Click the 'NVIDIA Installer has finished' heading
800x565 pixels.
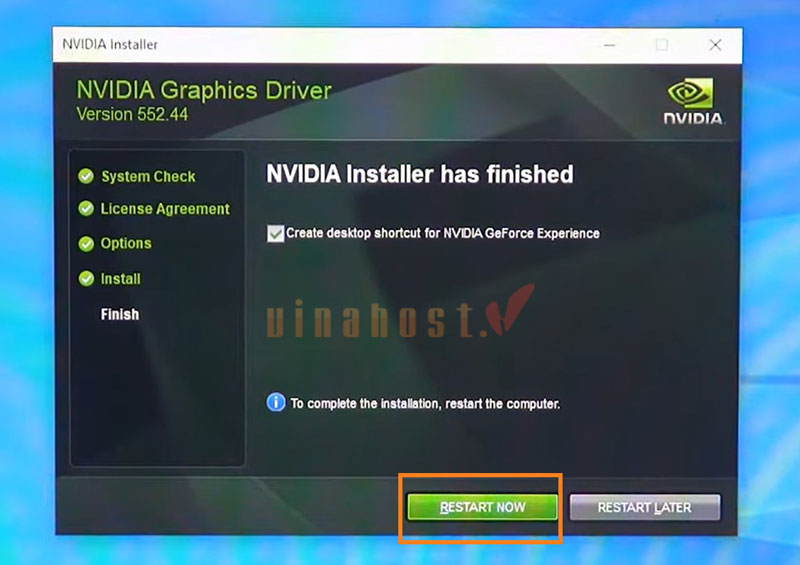click(420, 174)
